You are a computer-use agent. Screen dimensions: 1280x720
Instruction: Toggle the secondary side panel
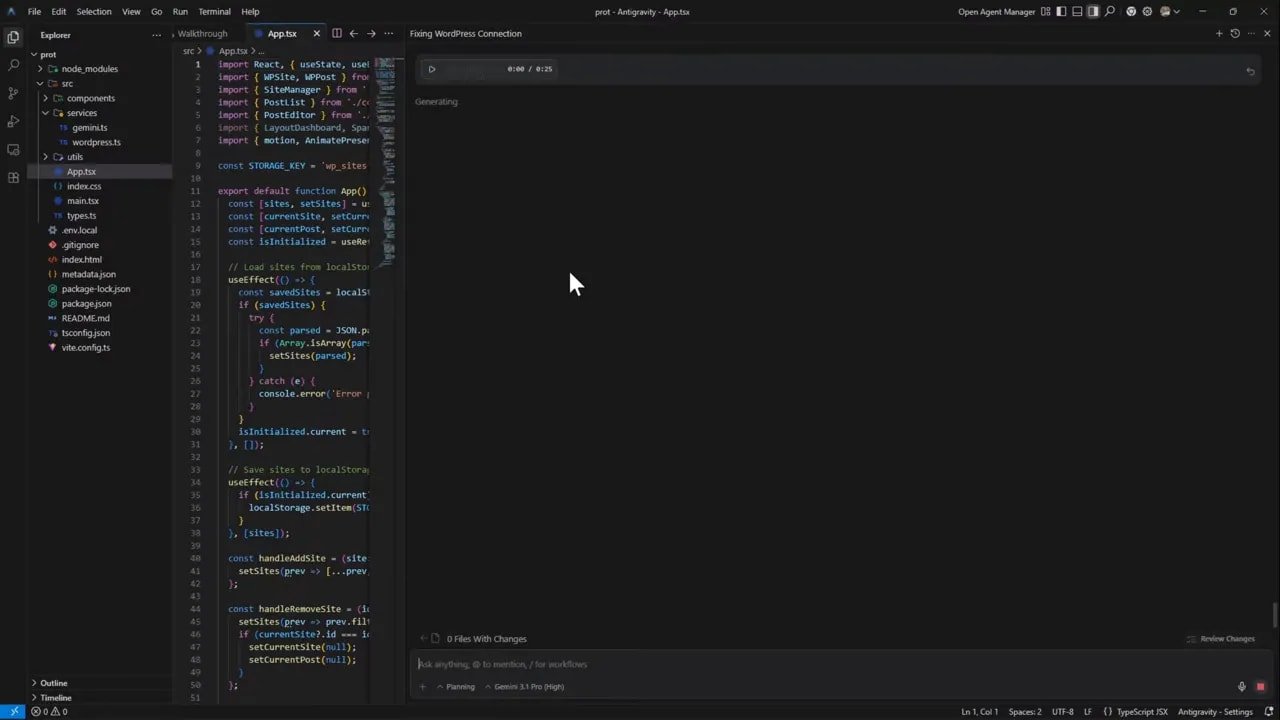point(1093,12)
